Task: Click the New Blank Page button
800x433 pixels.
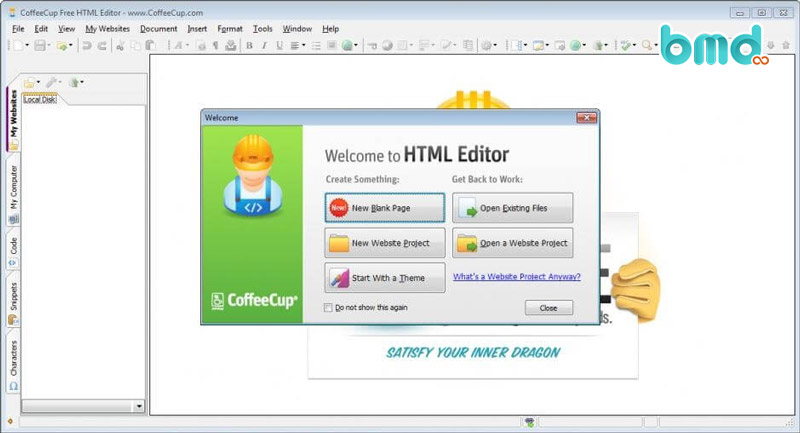Action: pyautogui.click(x=385, y=208)
